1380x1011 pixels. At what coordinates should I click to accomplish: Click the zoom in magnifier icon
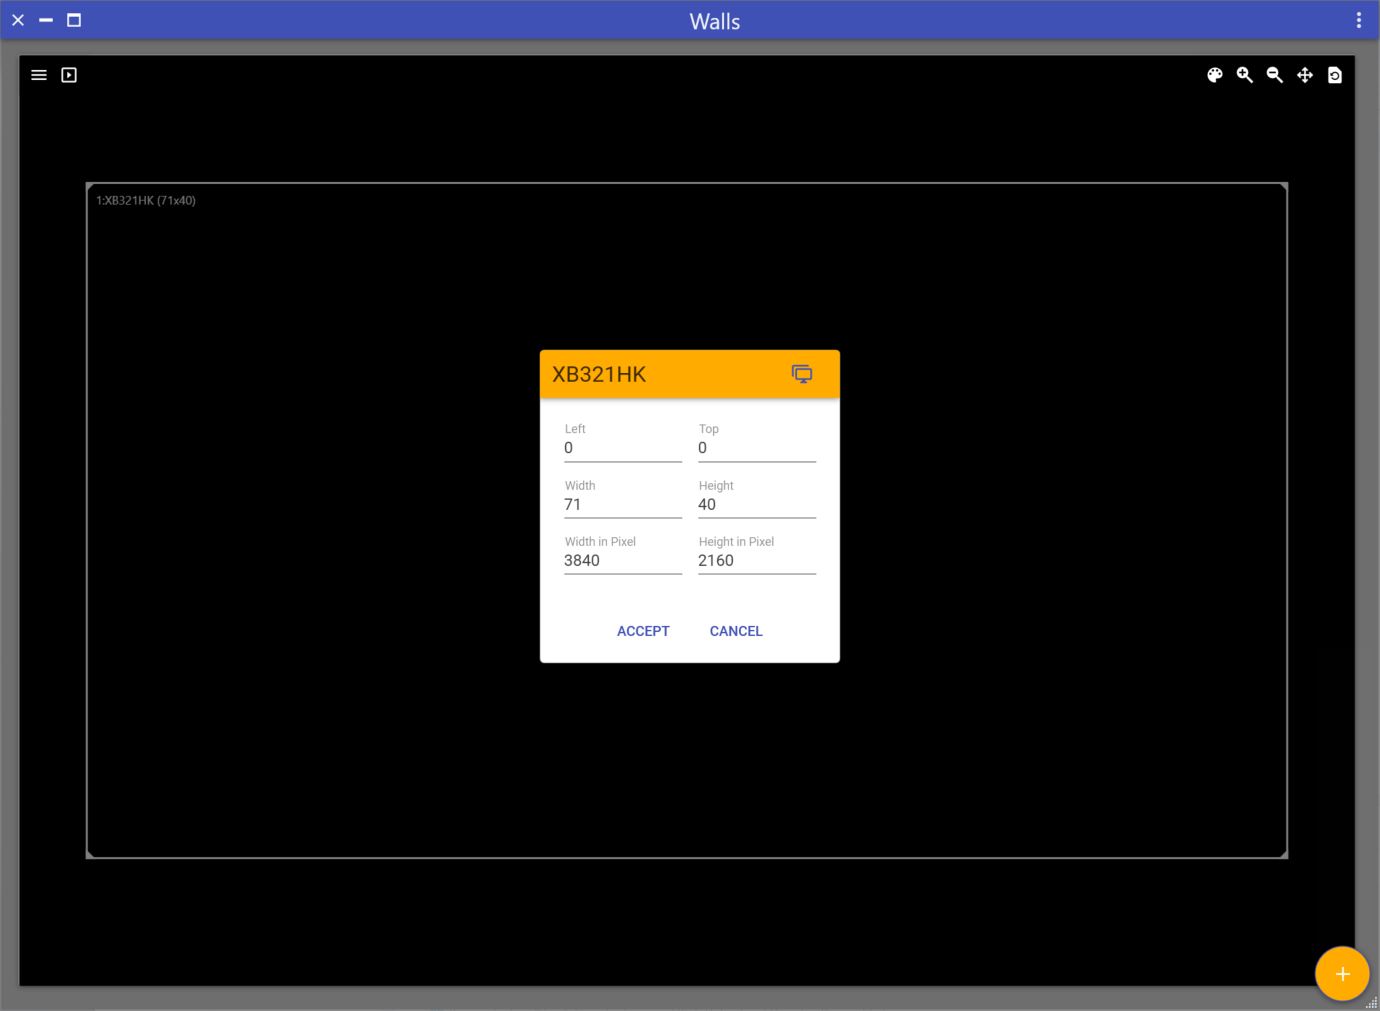[x=1245, y=75]
